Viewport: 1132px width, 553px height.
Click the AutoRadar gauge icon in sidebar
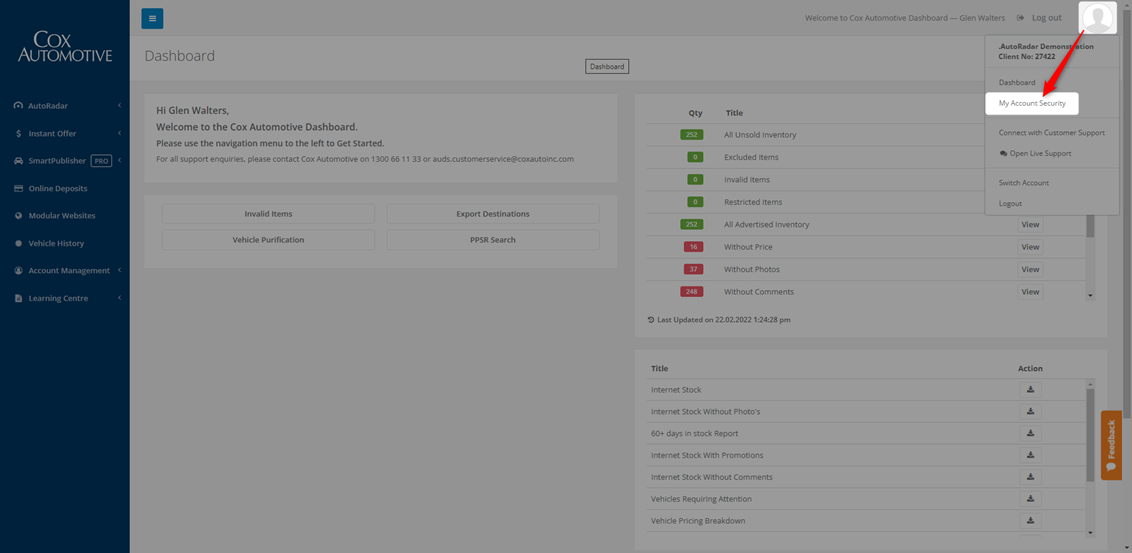click(18, 106)
